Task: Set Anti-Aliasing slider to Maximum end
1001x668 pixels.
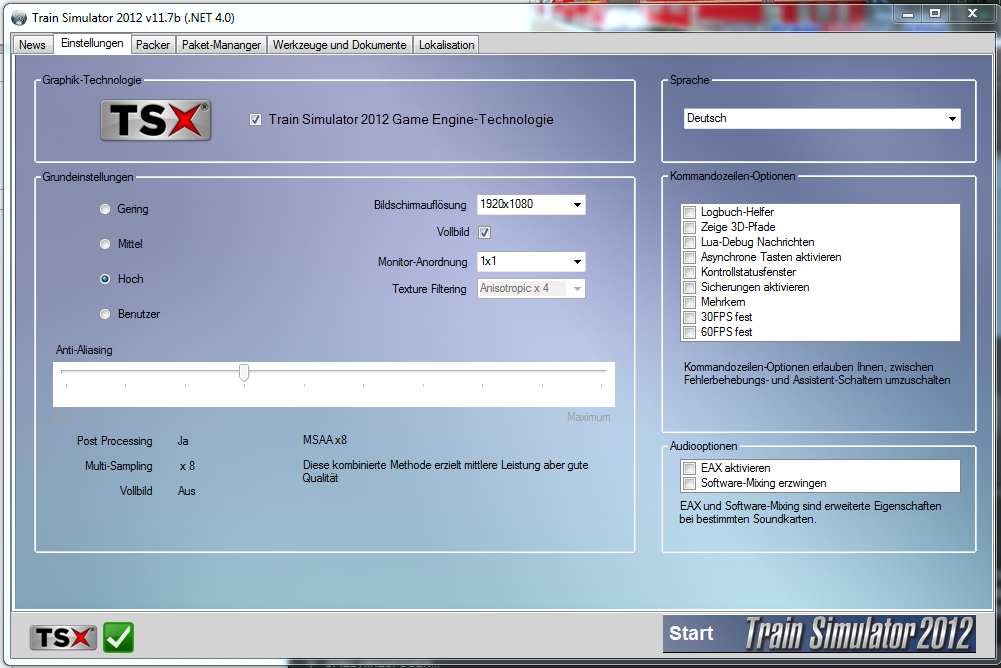Action: (601, 371)
